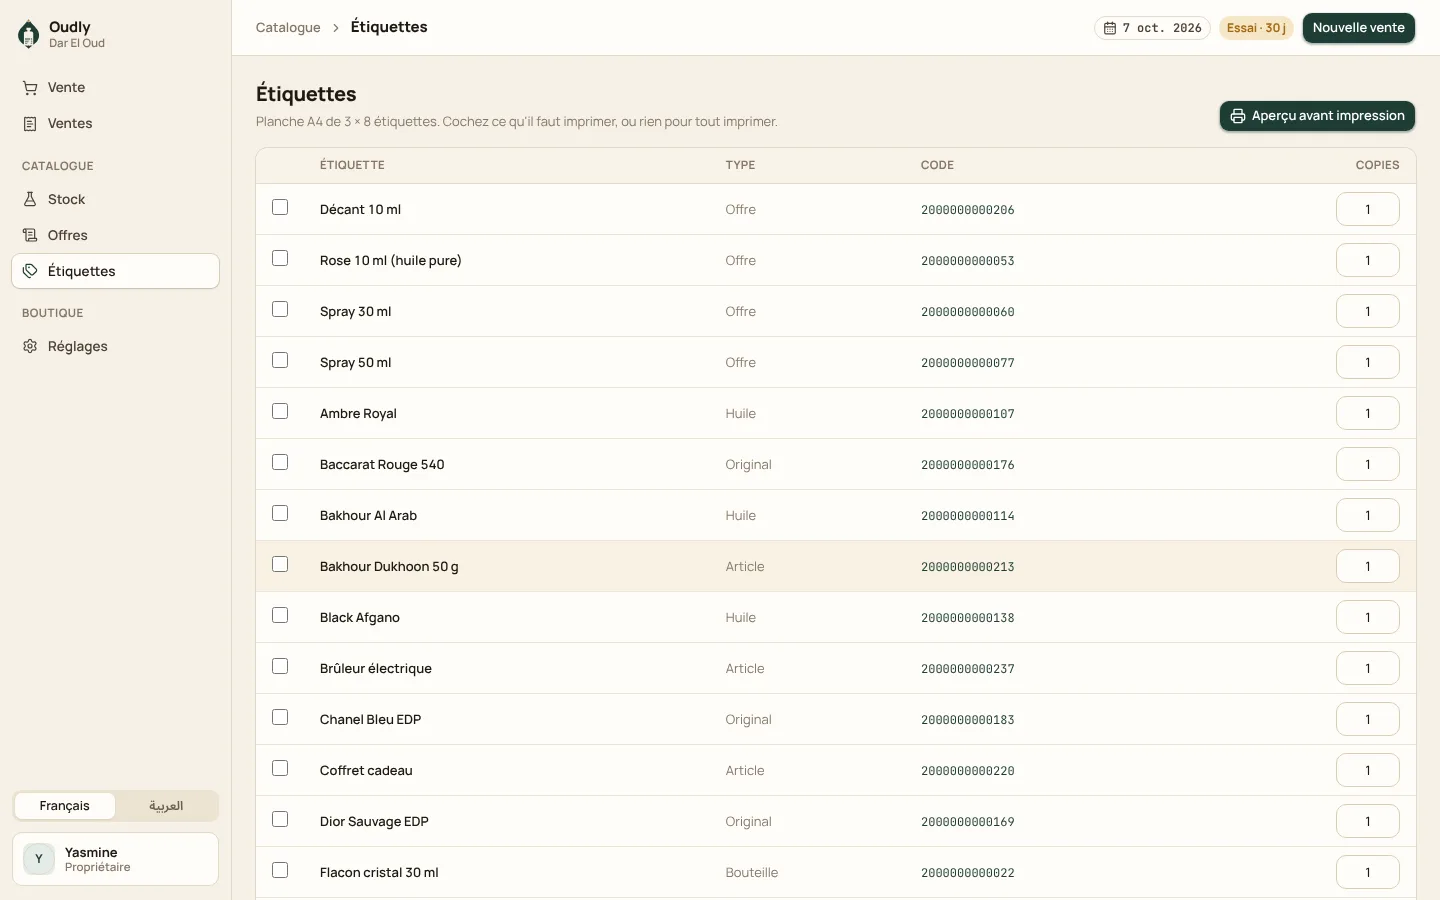Click the printer icon in Aperçu button

1238,116
